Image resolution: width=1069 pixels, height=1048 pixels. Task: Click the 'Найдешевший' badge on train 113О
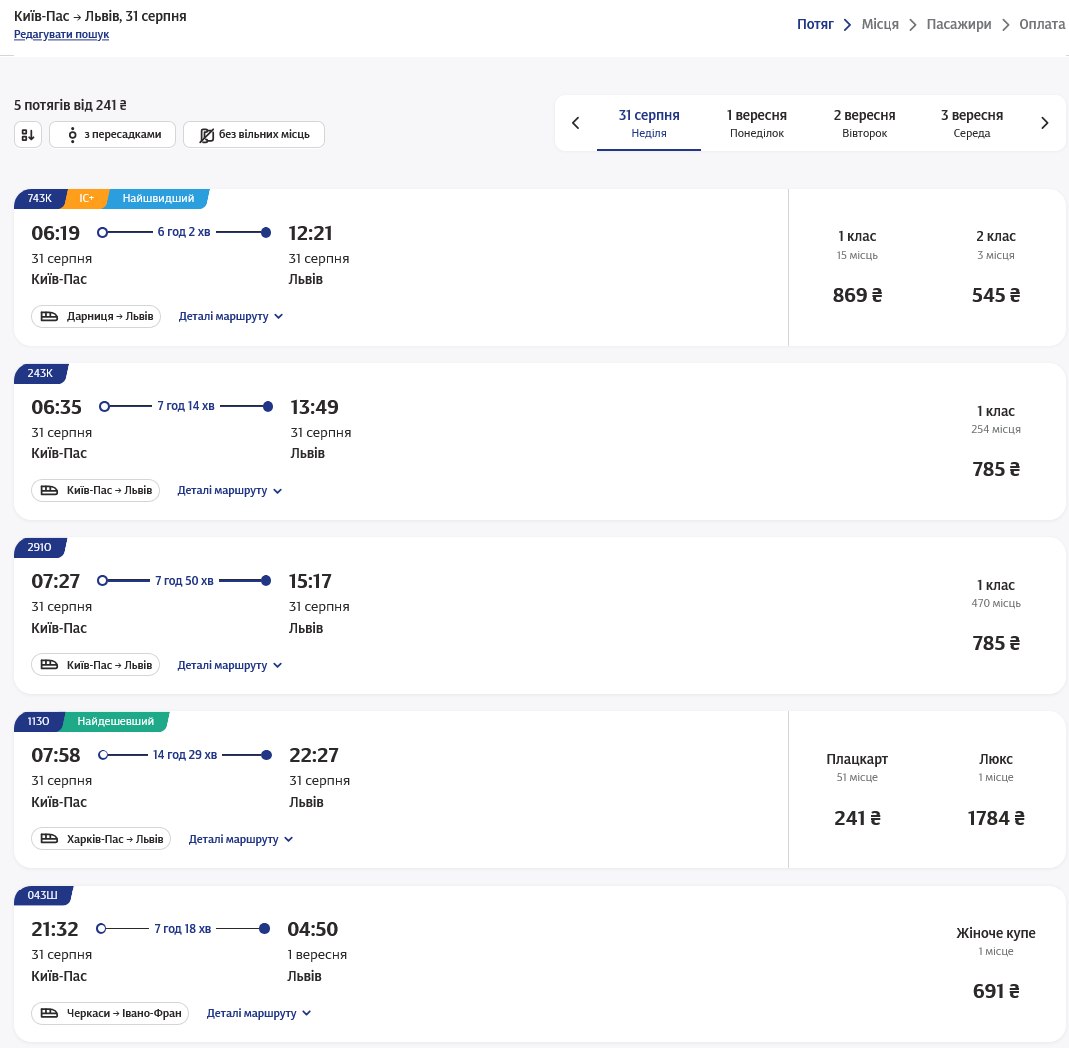(116, 721)
